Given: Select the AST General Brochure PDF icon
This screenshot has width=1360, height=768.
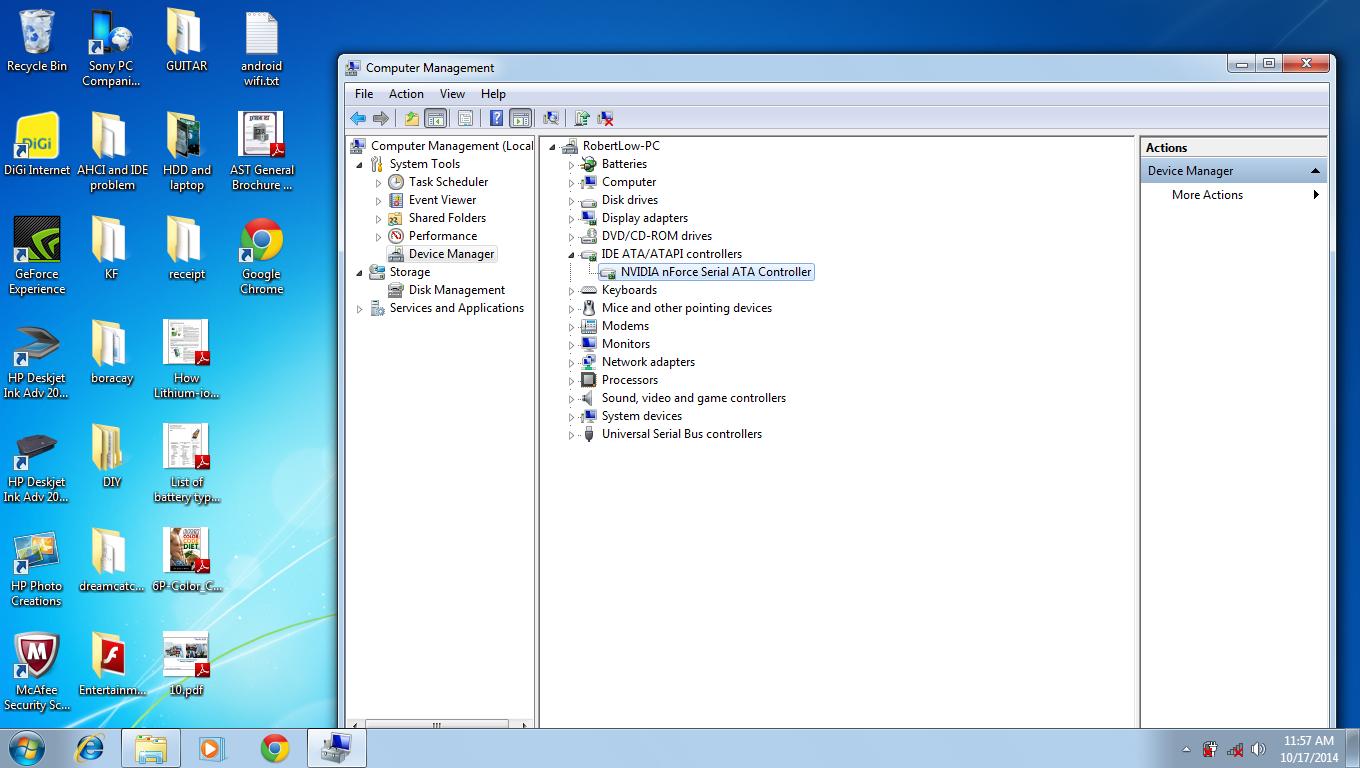Looking at the screenshot, I should (x=261, y=152).
